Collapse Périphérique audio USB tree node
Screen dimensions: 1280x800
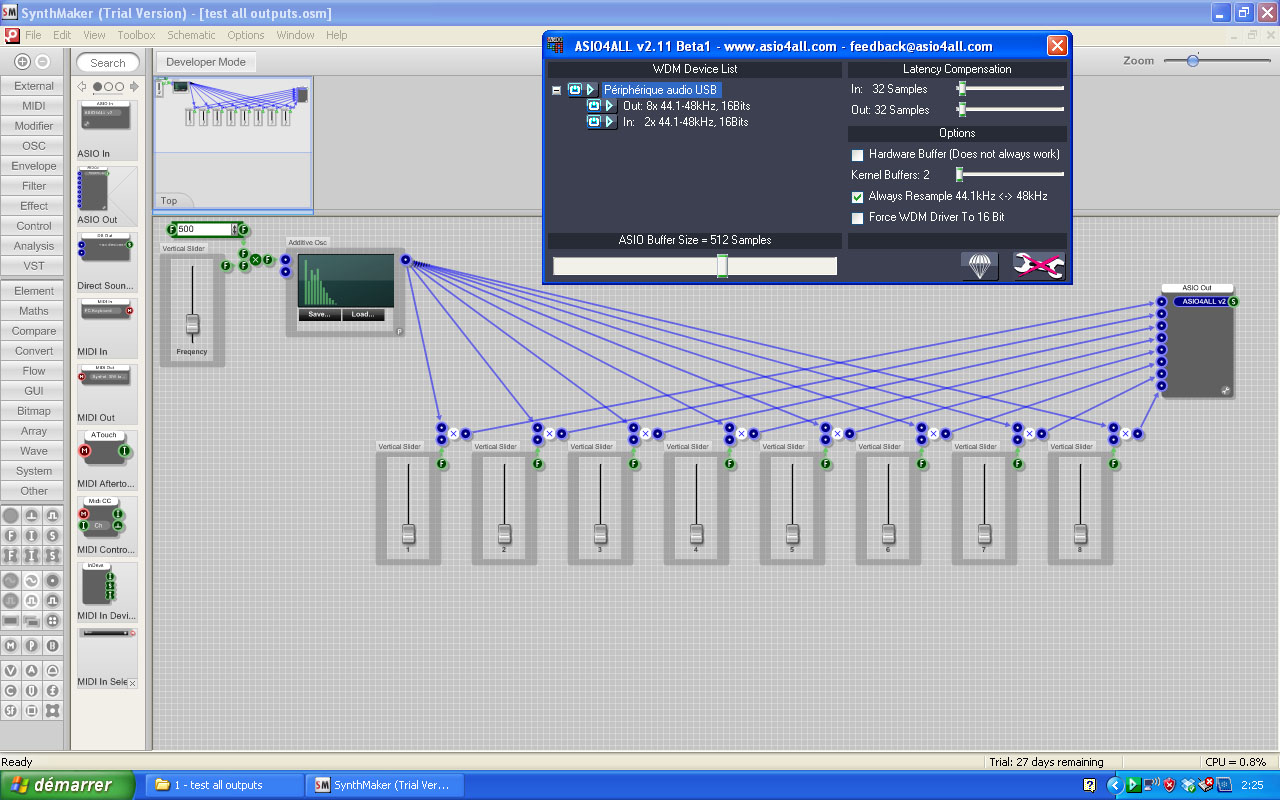(557, 90)
